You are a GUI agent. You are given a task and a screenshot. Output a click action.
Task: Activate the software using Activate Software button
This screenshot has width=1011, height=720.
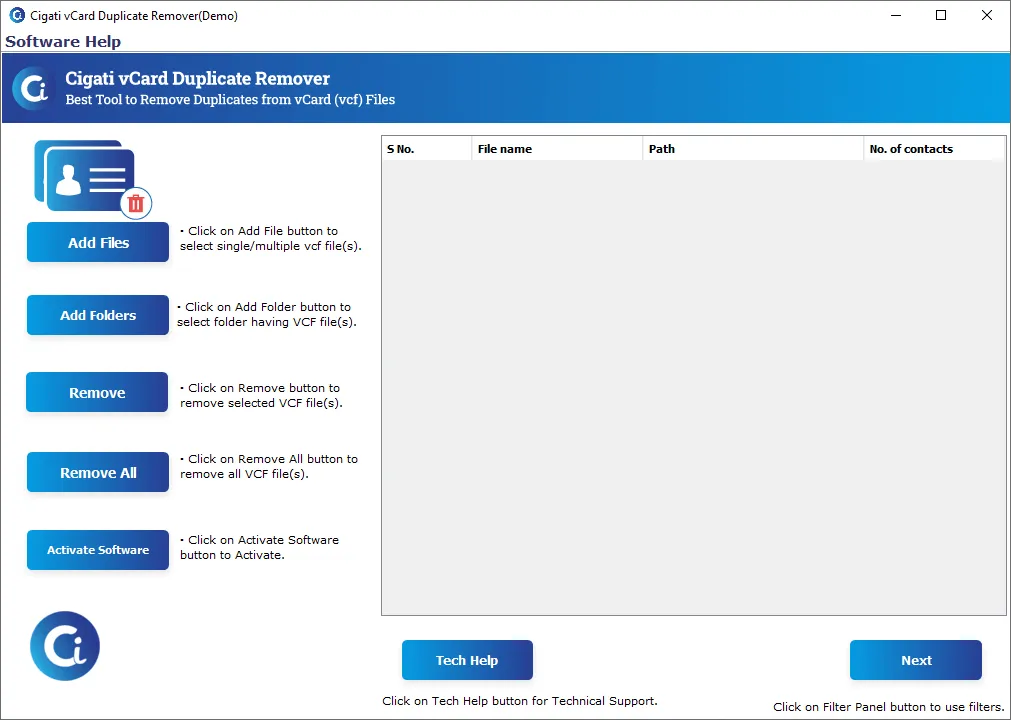(x=97, y=550)
